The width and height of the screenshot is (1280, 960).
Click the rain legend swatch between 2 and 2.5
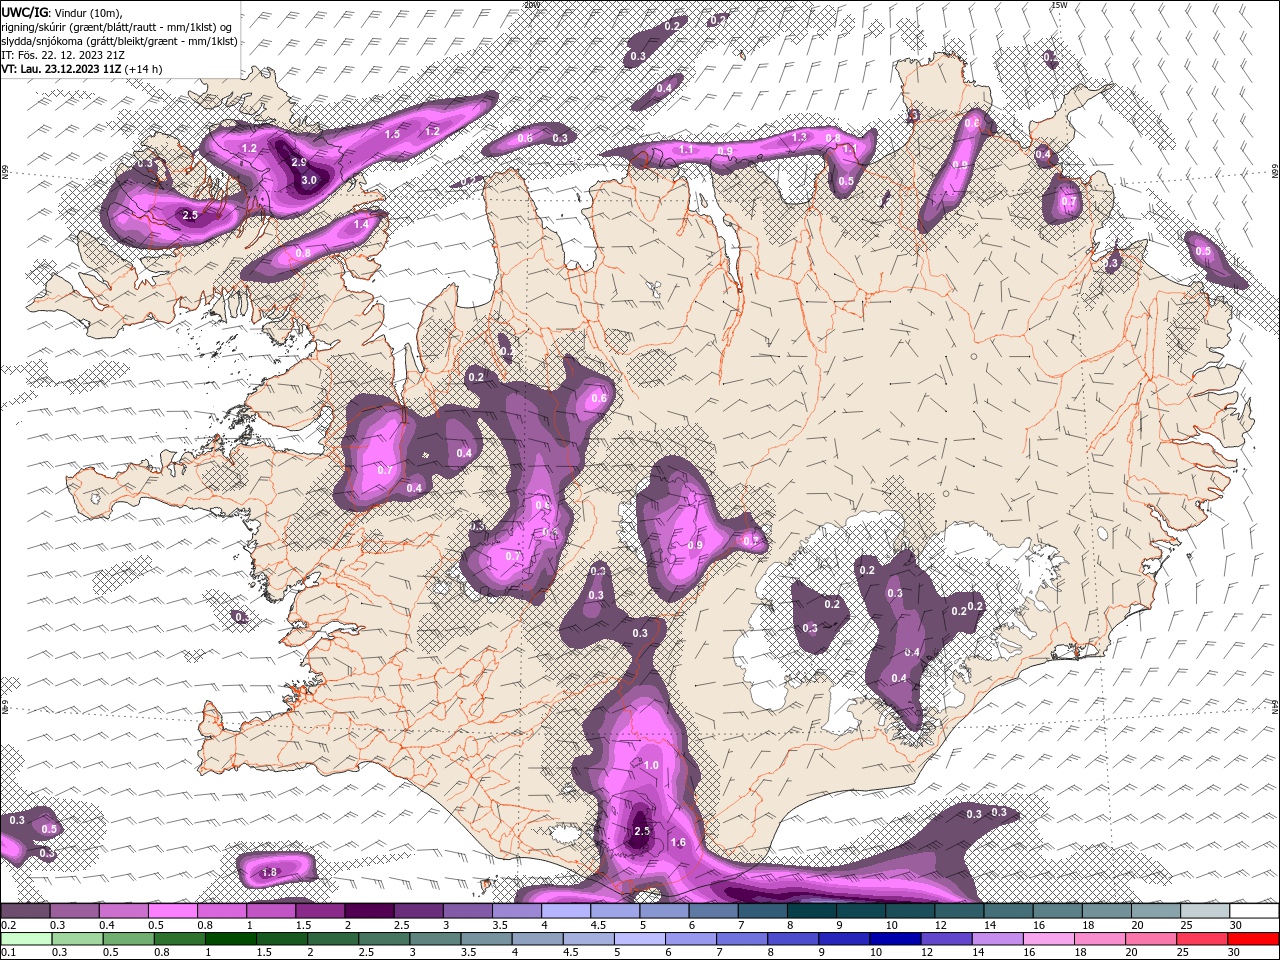click(x=331, y=939)
